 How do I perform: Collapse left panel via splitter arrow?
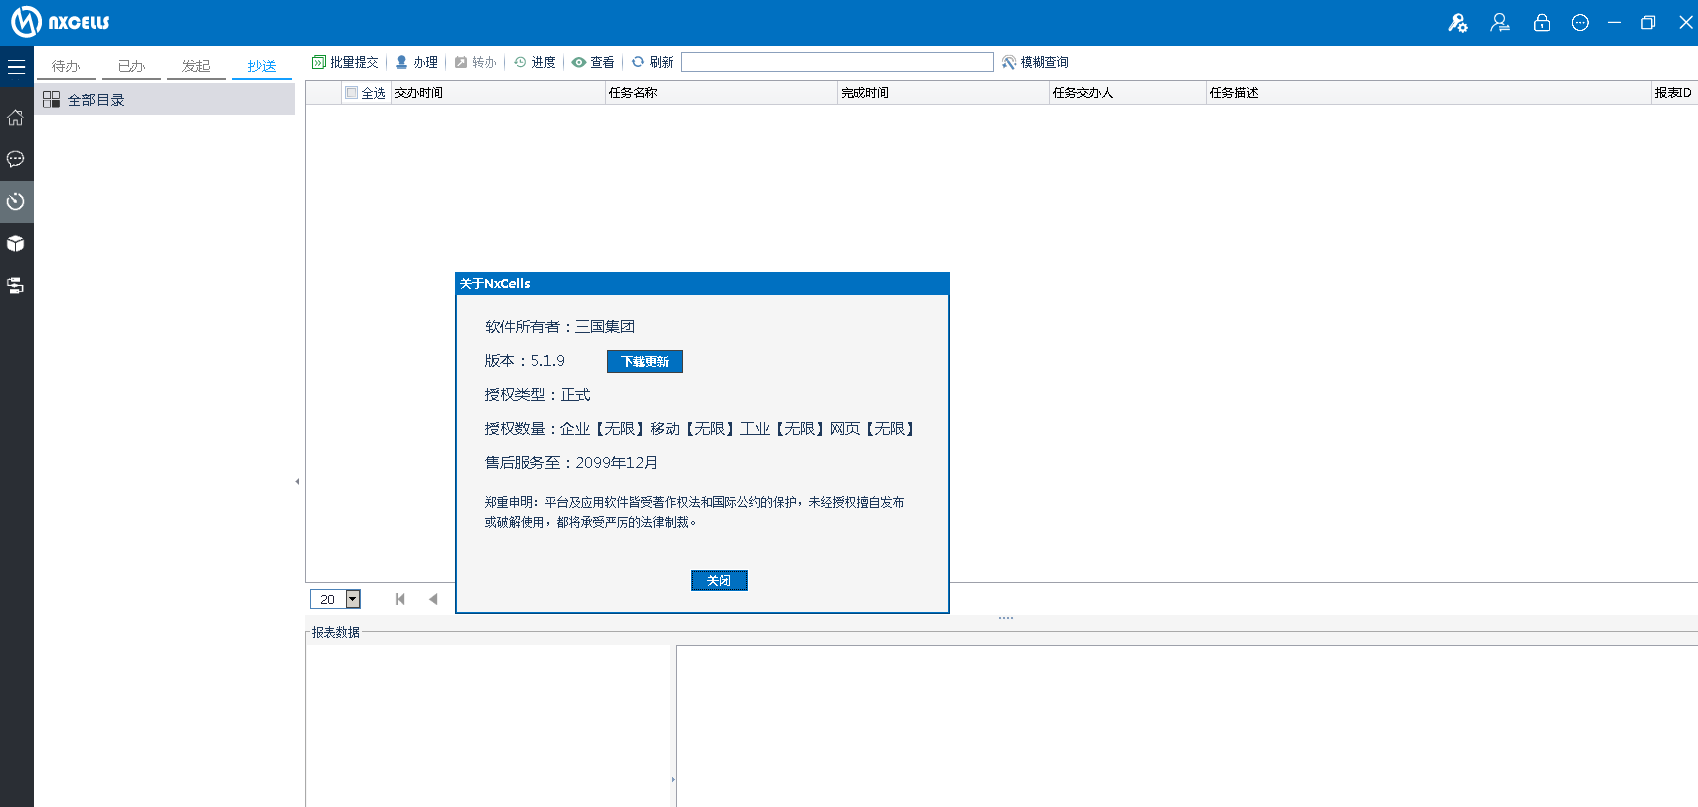pos(297,482)
